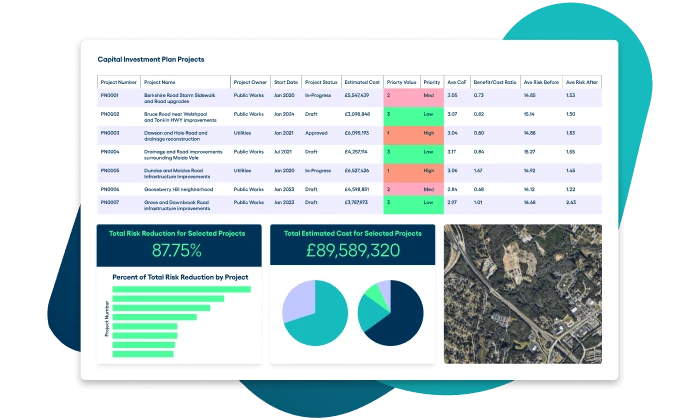Click the longest bar in risk reduction chart
This screenshot has height=420, width=700.
[x=181, y=289]
